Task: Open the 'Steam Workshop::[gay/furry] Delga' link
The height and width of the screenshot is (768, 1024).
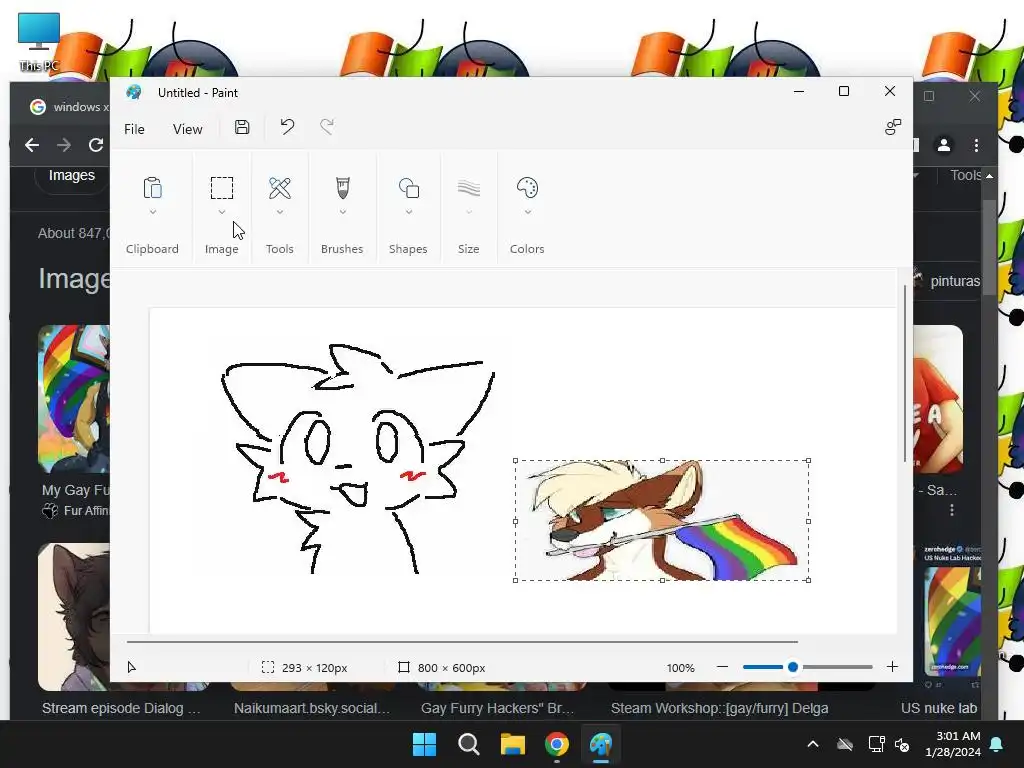Action: click(719, 708)
